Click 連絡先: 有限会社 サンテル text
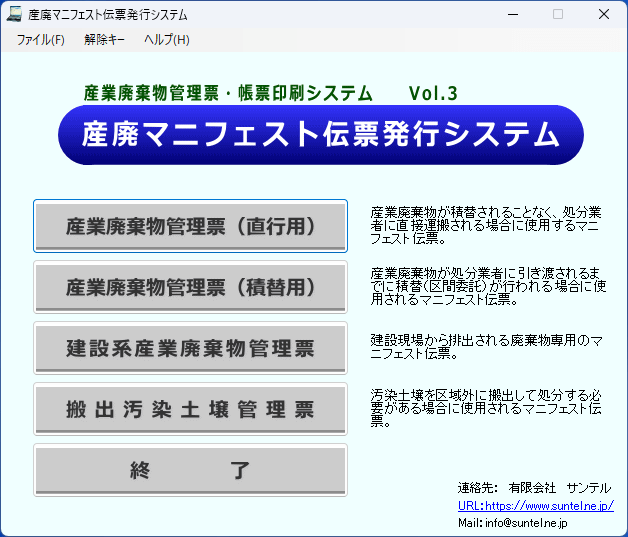The width and height of the screenshot is (628, 537). (534, 488)
